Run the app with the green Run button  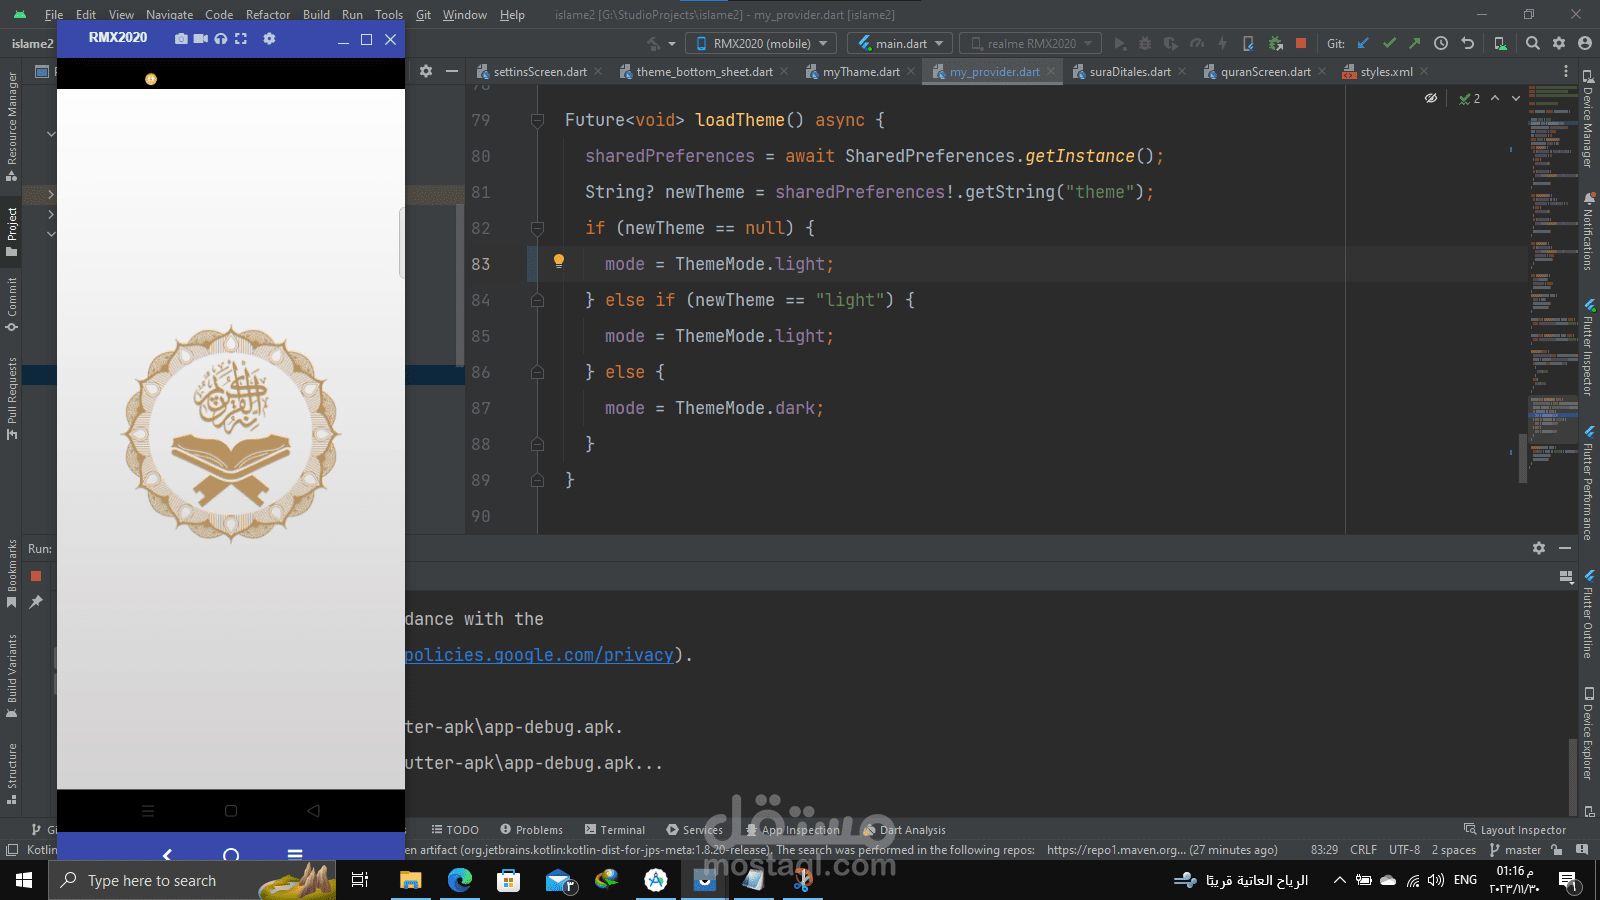click(1120, 43)
